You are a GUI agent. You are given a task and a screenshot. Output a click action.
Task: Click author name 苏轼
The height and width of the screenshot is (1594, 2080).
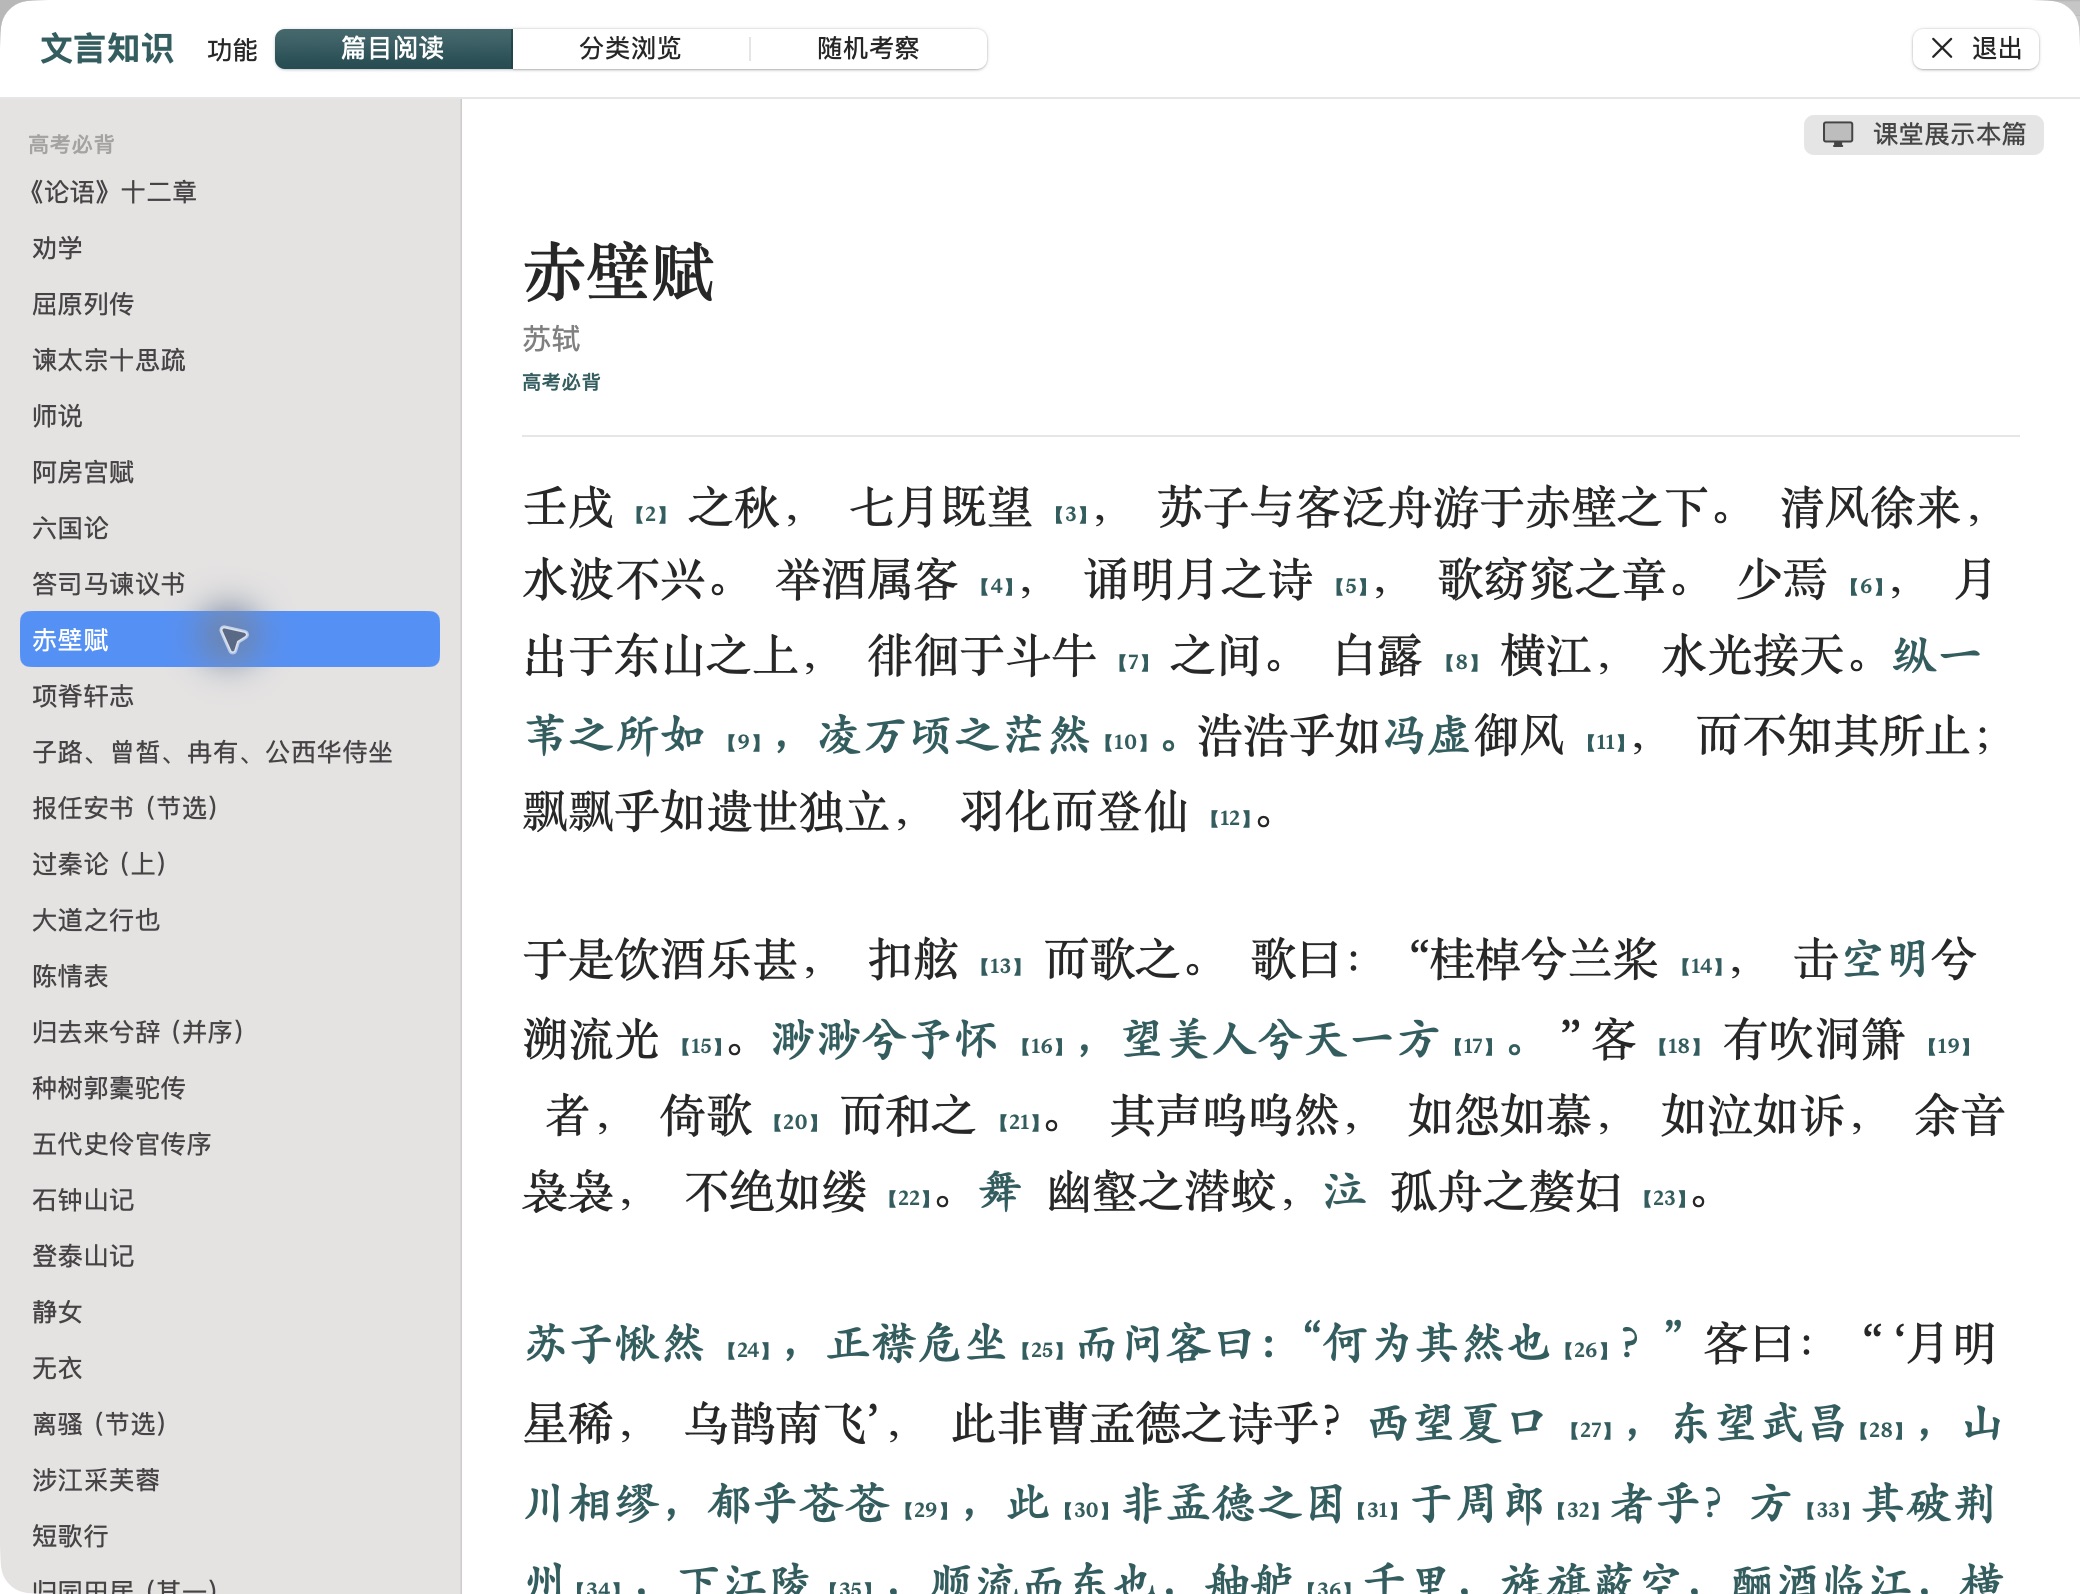click(x=551, y=339)
